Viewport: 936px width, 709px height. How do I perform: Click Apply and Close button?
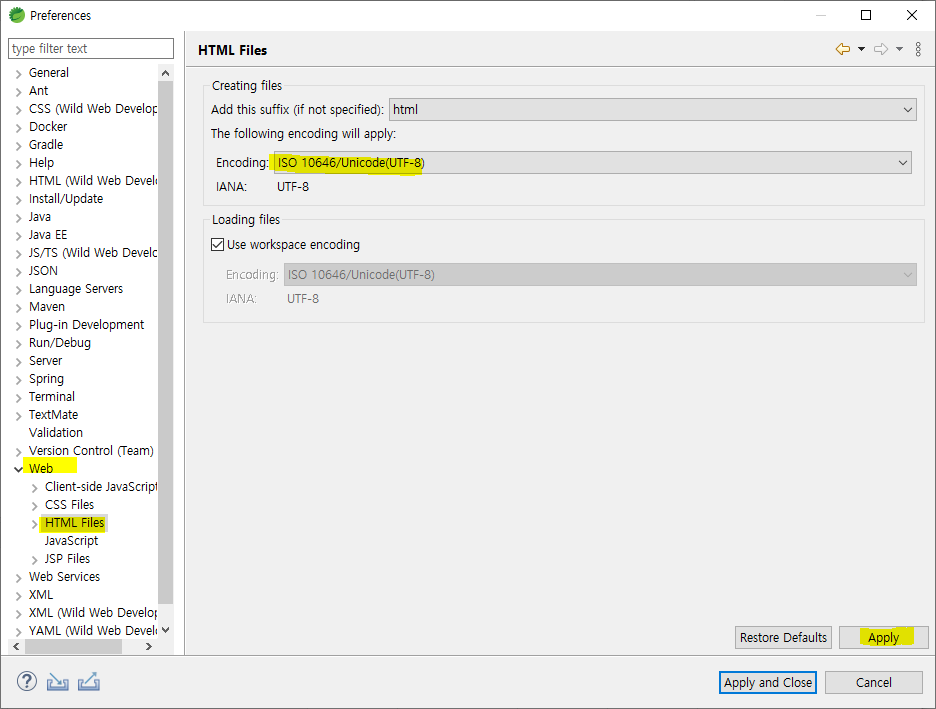(768, 682)
